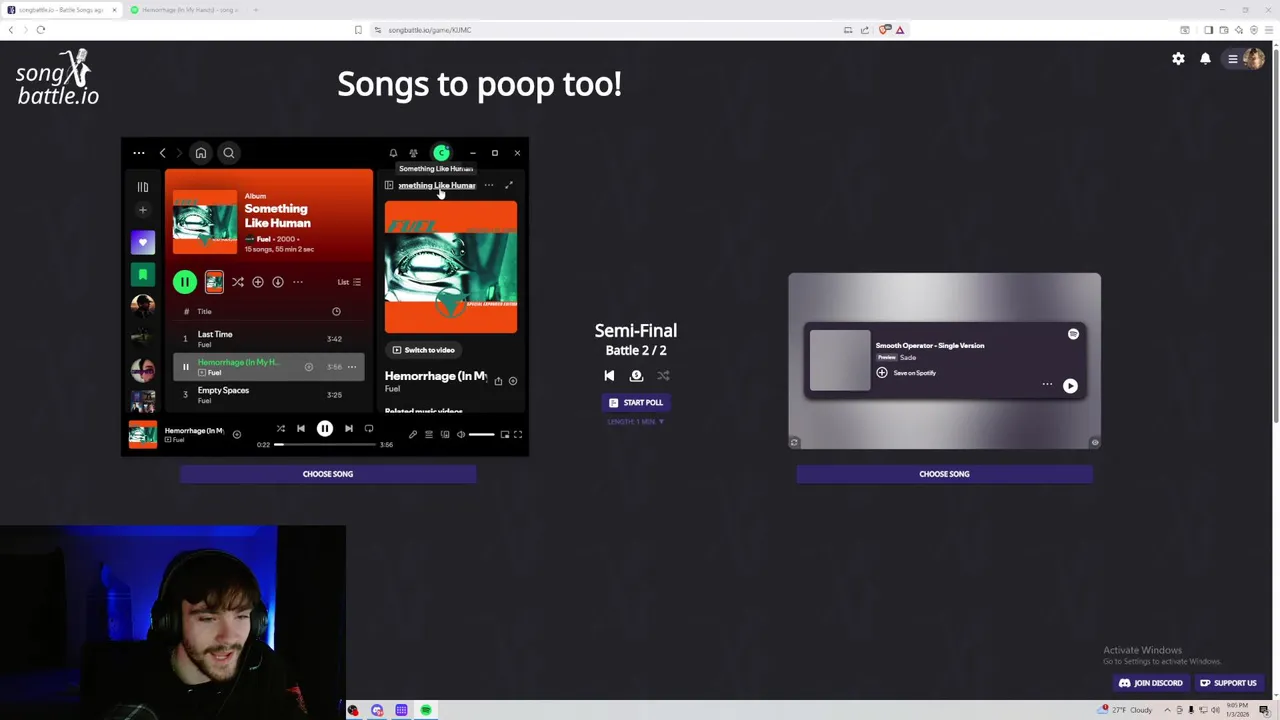1280x720 pixels.
Task: Open Liked Songs in Spotify sidebar
Action: click(143, 242)
